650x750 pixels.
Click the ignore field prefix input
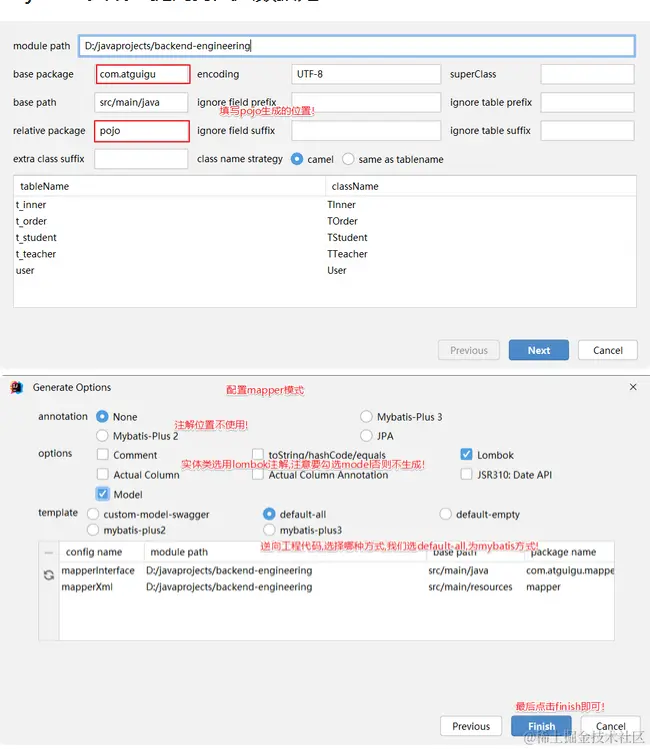(366, 102)
